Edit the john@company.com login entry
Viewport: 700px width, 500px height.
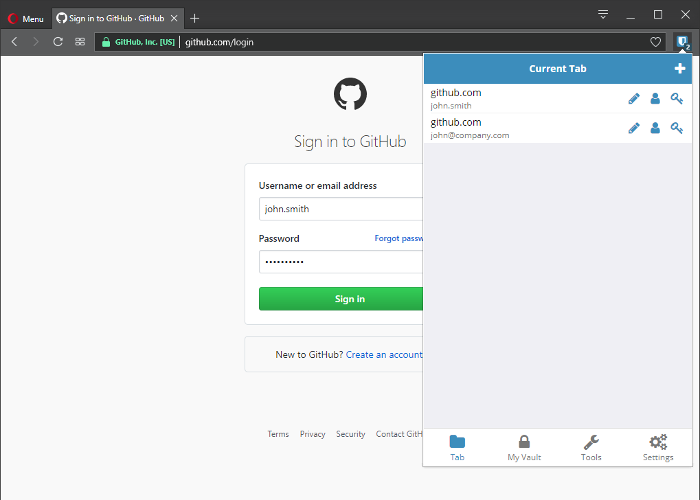click(633, 128)
